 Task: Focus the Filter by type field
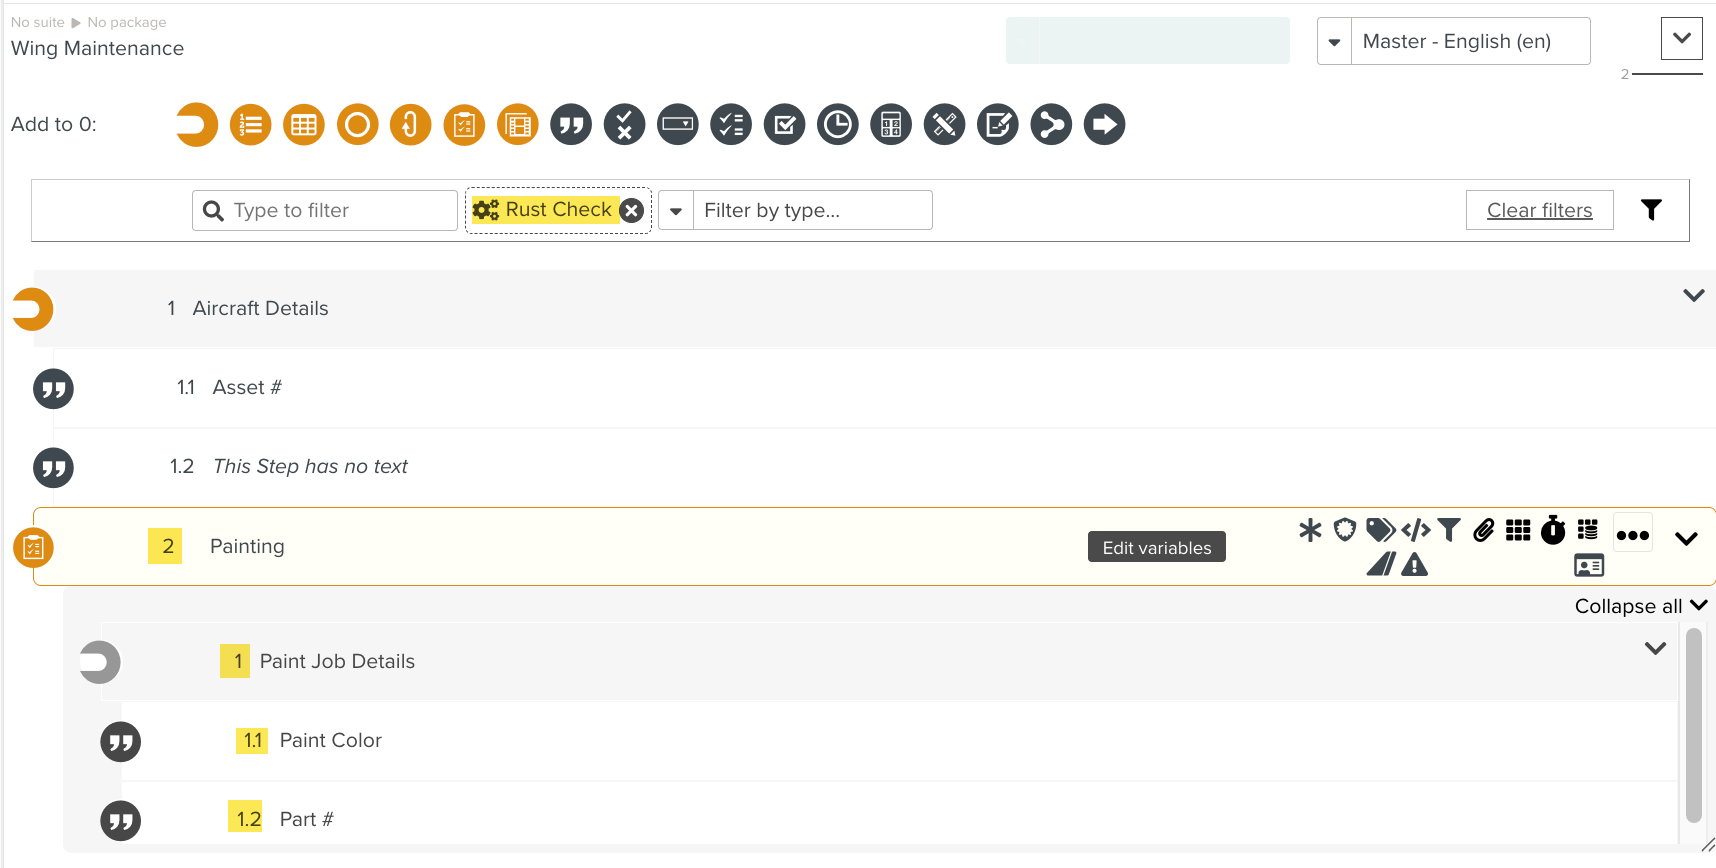pos(813,210)
